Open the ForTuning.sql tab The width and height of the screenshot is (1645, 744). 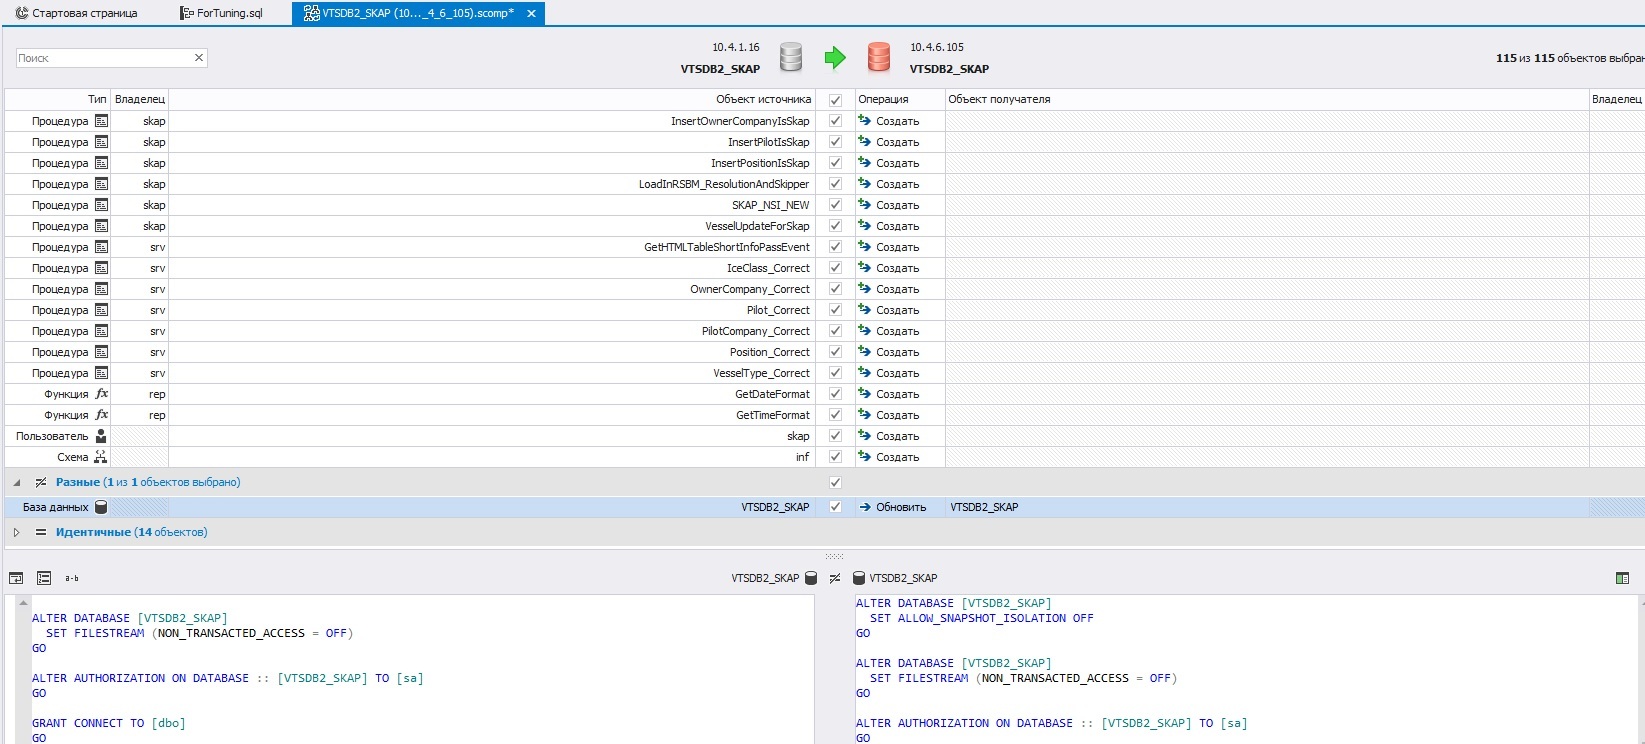(222, 13)
